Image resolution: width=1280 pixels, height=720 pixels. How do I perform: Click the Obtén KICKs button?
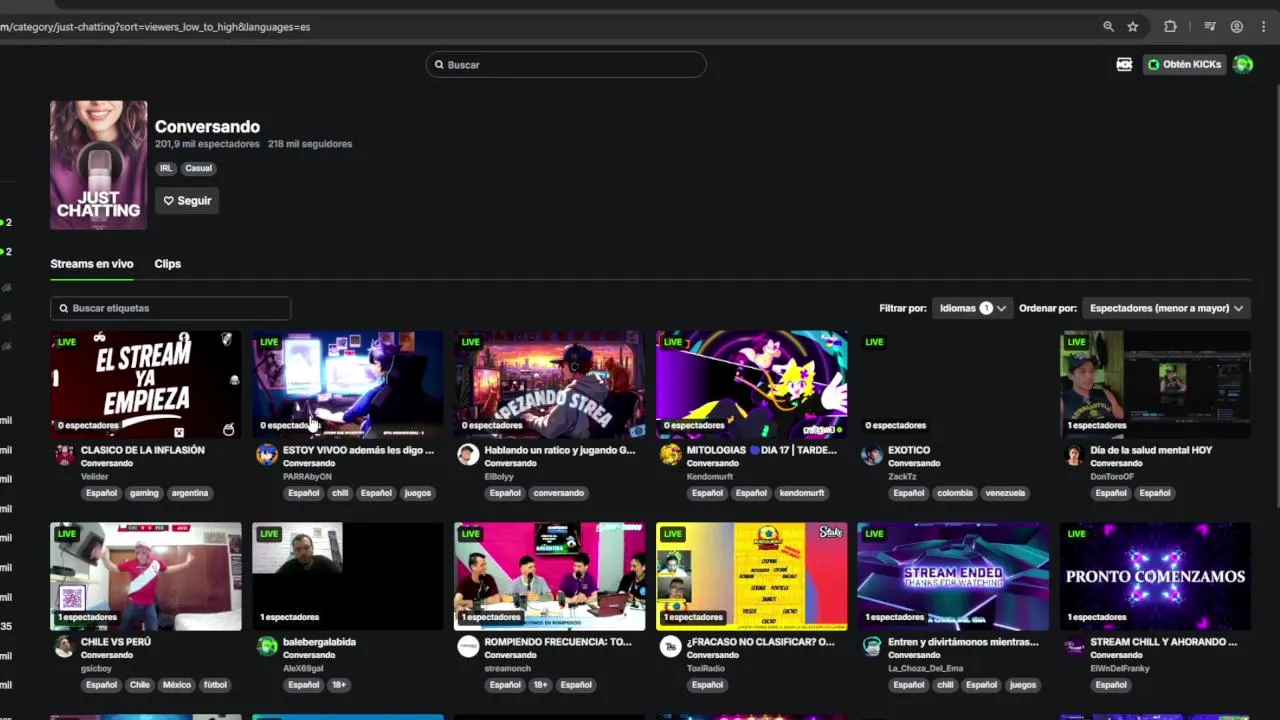point(1184,64)
